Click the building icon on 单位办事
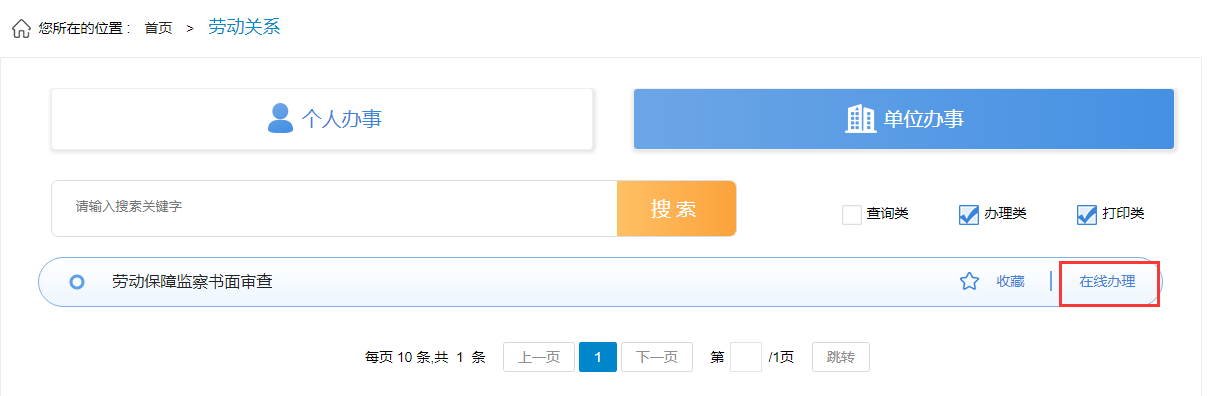The height and width of the screenshot is (396, 1215). 860,119
